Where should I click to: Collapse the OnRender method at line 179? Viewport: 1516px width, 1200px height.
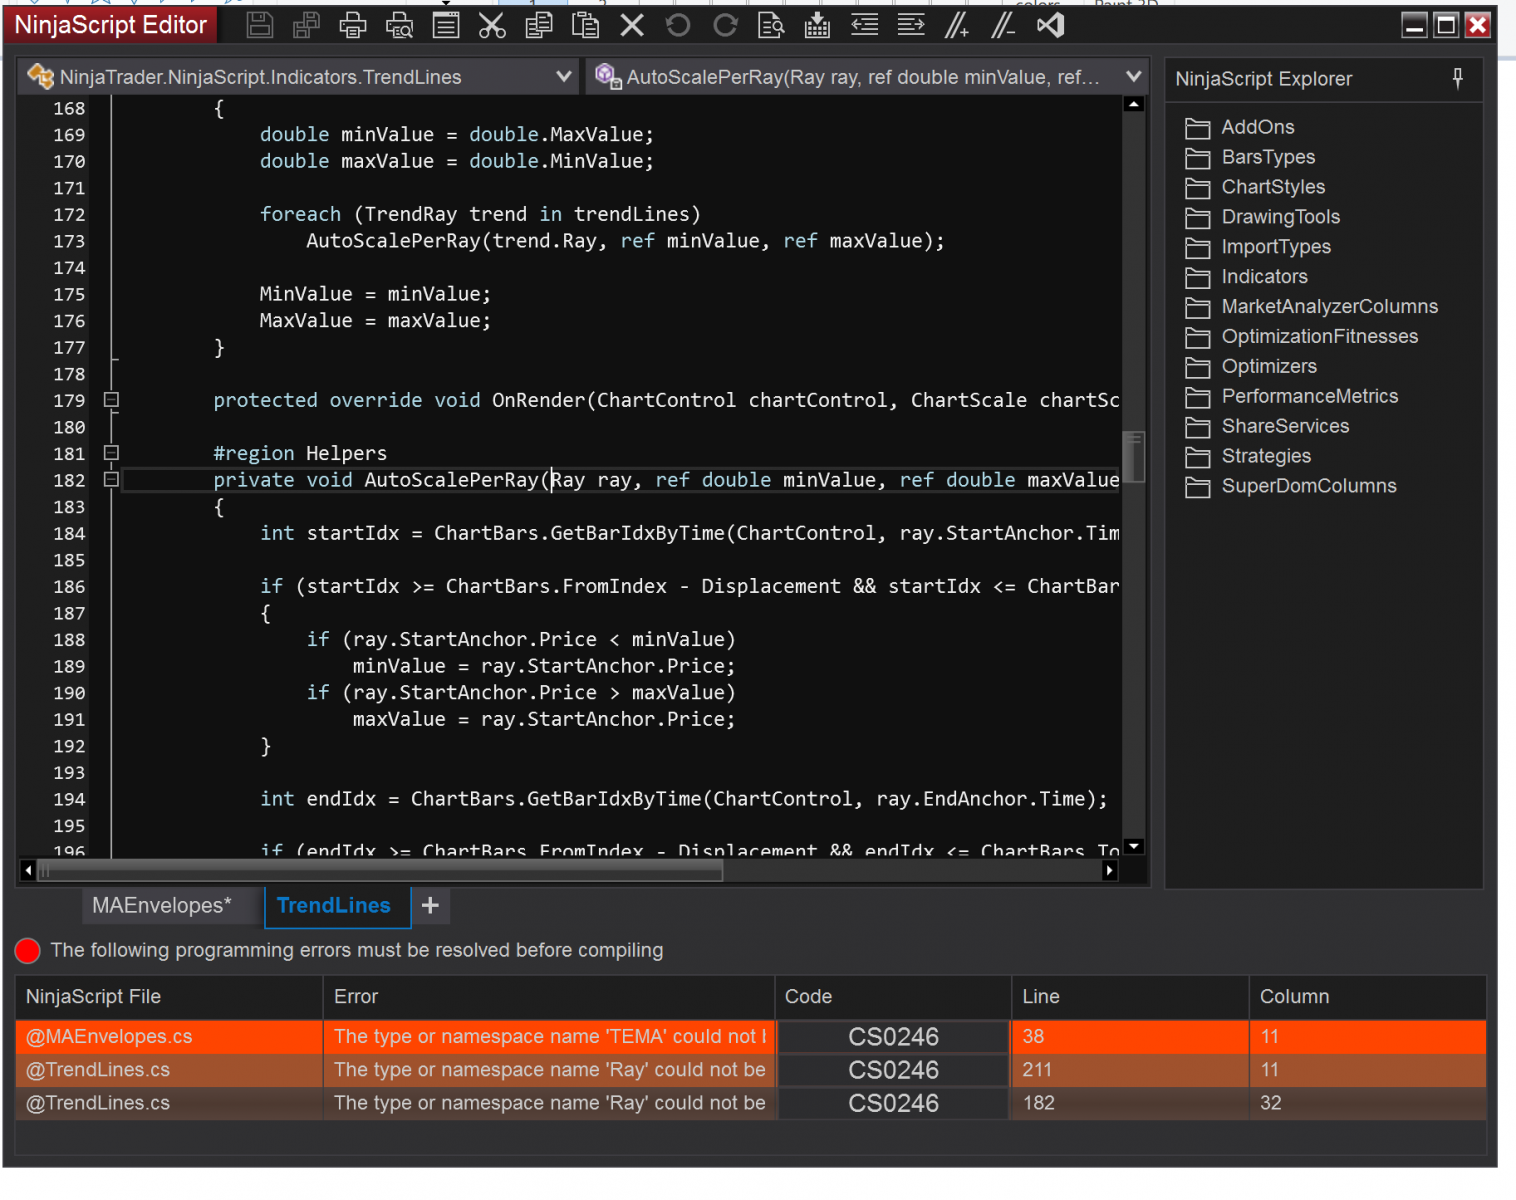[112, 400]
